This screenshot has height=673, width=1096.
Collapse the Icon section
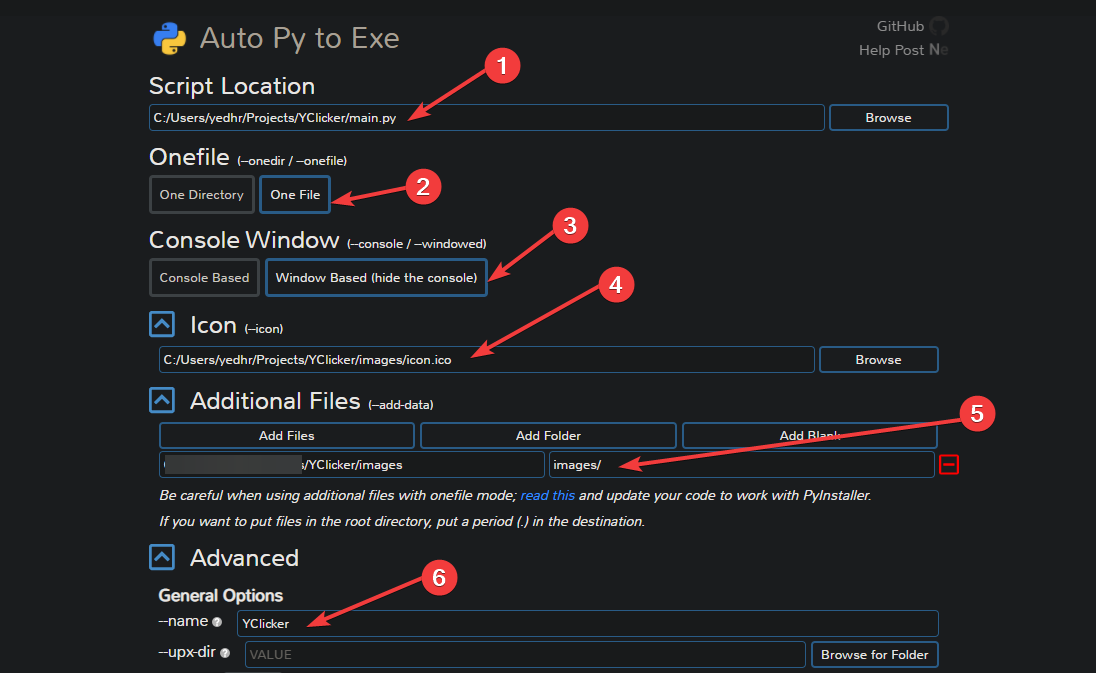tap(162, 325)
